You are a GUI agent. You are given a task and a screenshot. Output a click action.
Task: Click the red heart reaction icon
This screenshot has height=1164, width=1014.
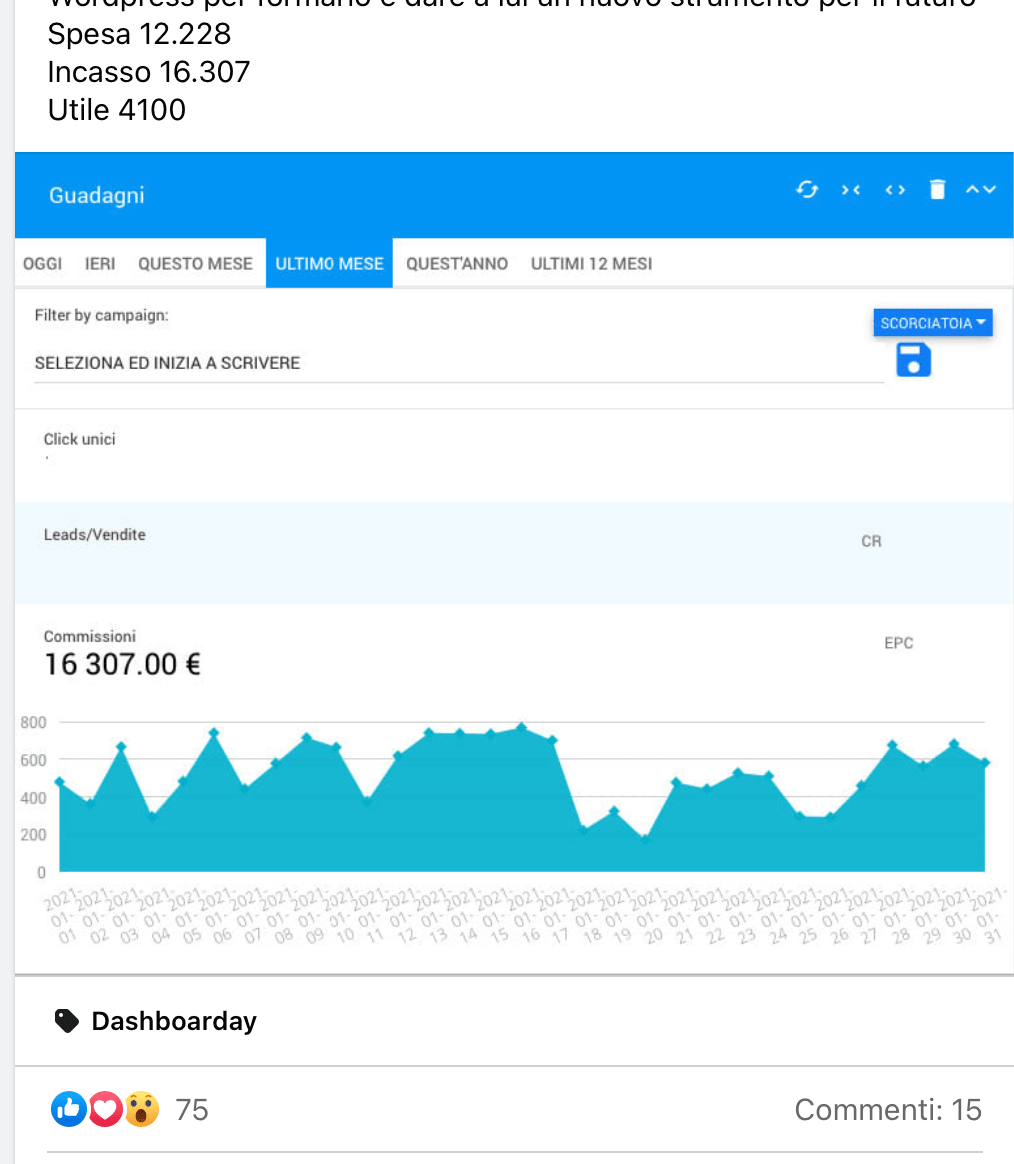click(105, 1109)
